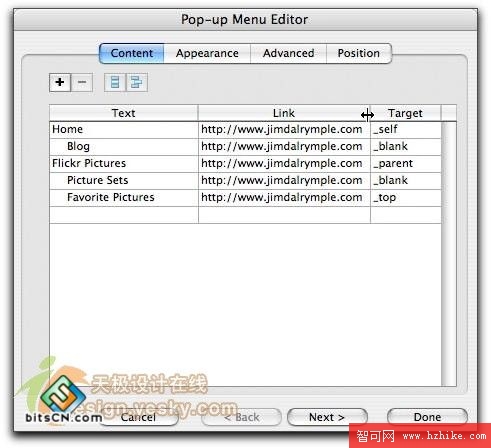Click the Indent Menu icon
Image resolution: width=491 pixels, height=448 pixels.
(x=137, y=82)
